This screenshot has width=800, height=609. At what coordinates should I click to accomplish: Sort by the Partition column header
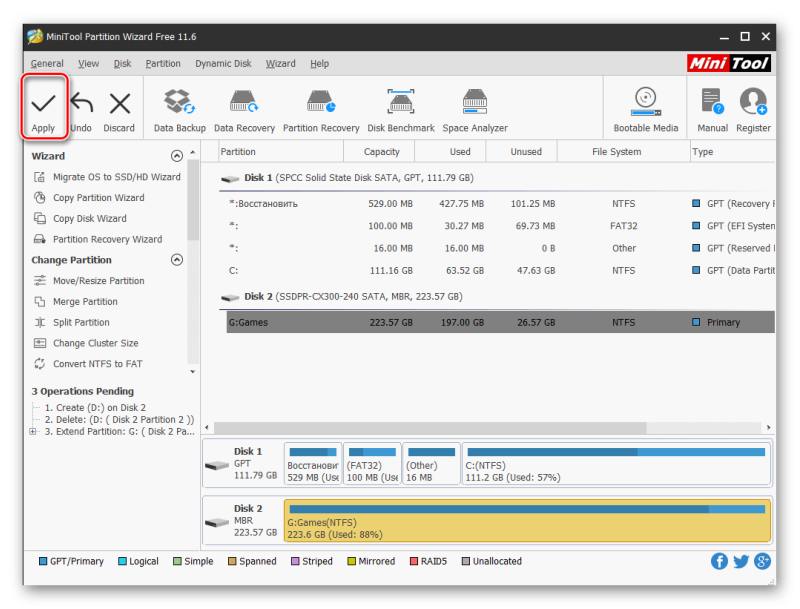[x=281, y=152]
